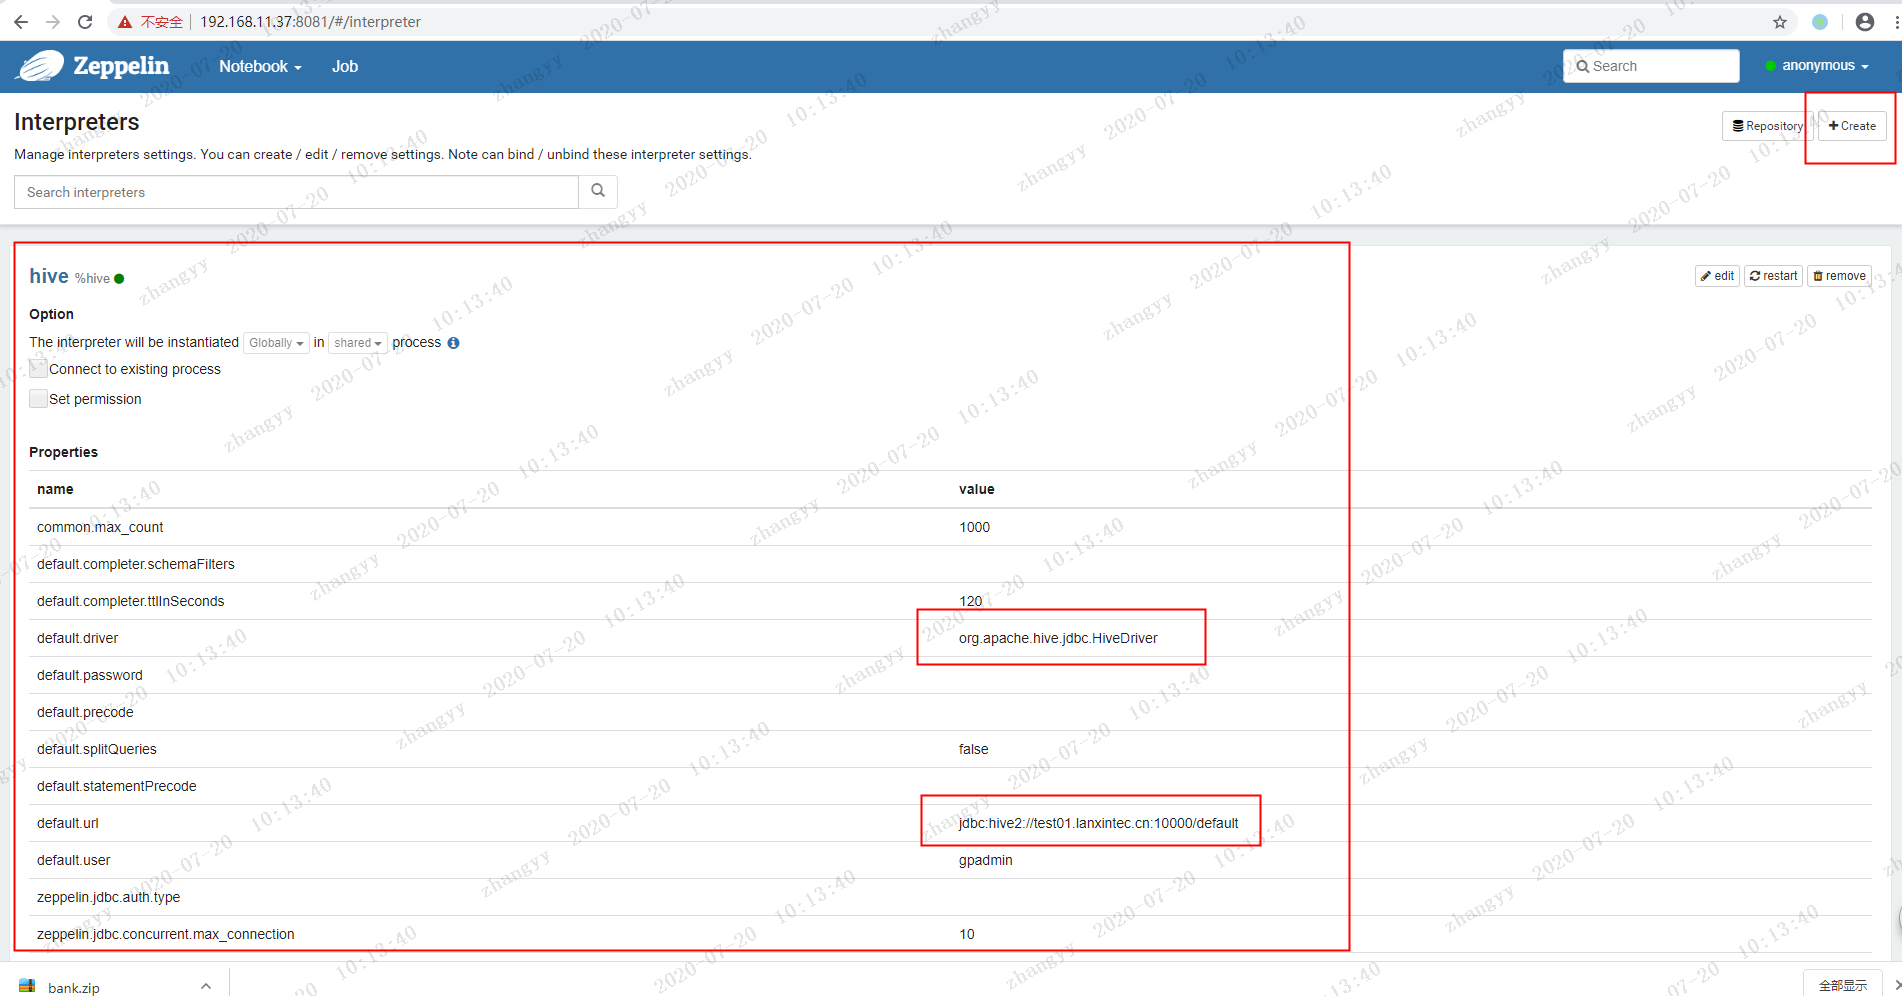Click the interpreter search magnifier button
Screen dimensions: 1902x996
pyautogui.click(x=598, y=191)
